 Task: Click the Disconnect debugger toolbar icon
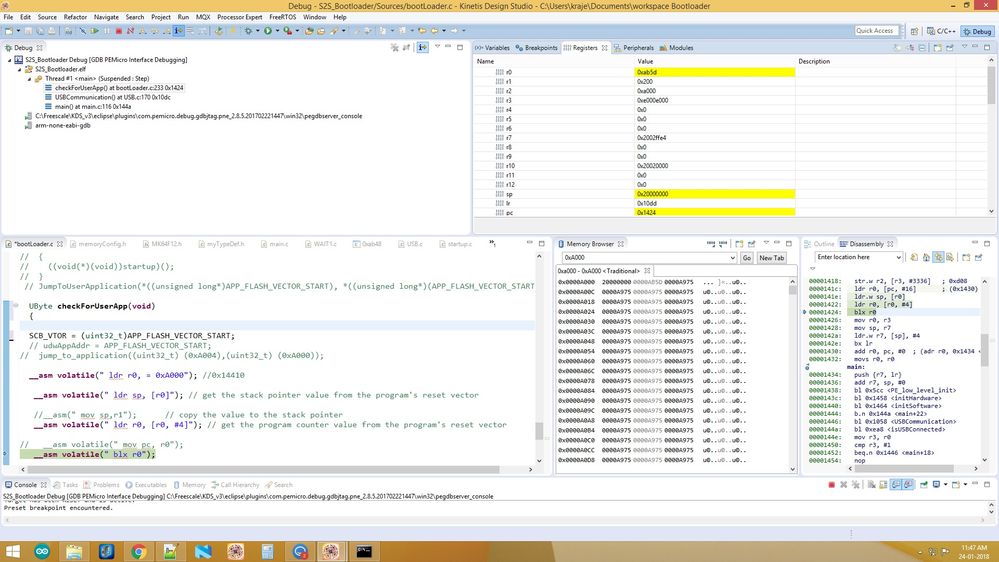tap(130, 31)
